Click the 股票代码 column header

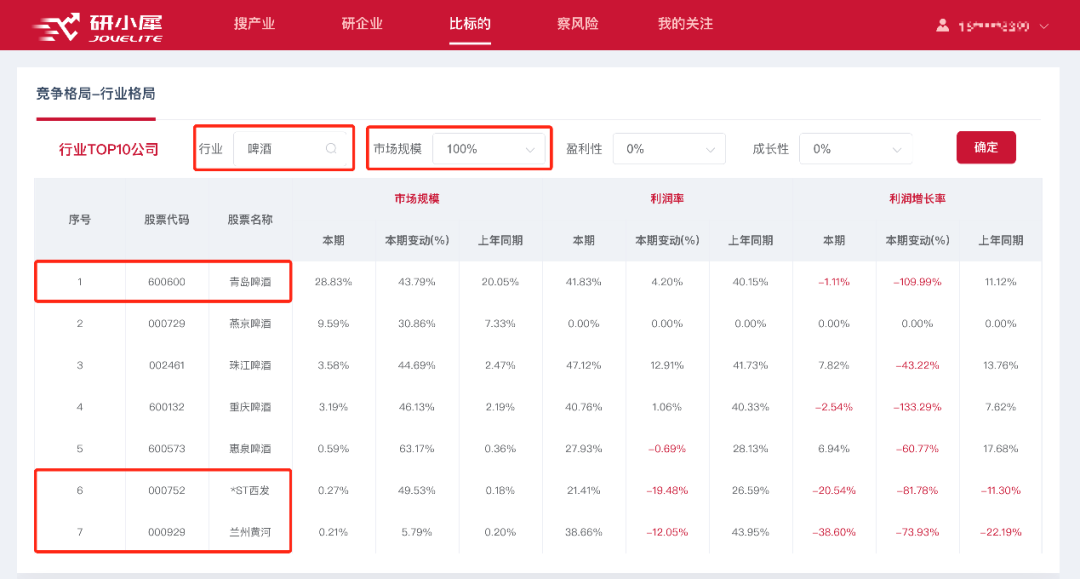pos(167,220)
